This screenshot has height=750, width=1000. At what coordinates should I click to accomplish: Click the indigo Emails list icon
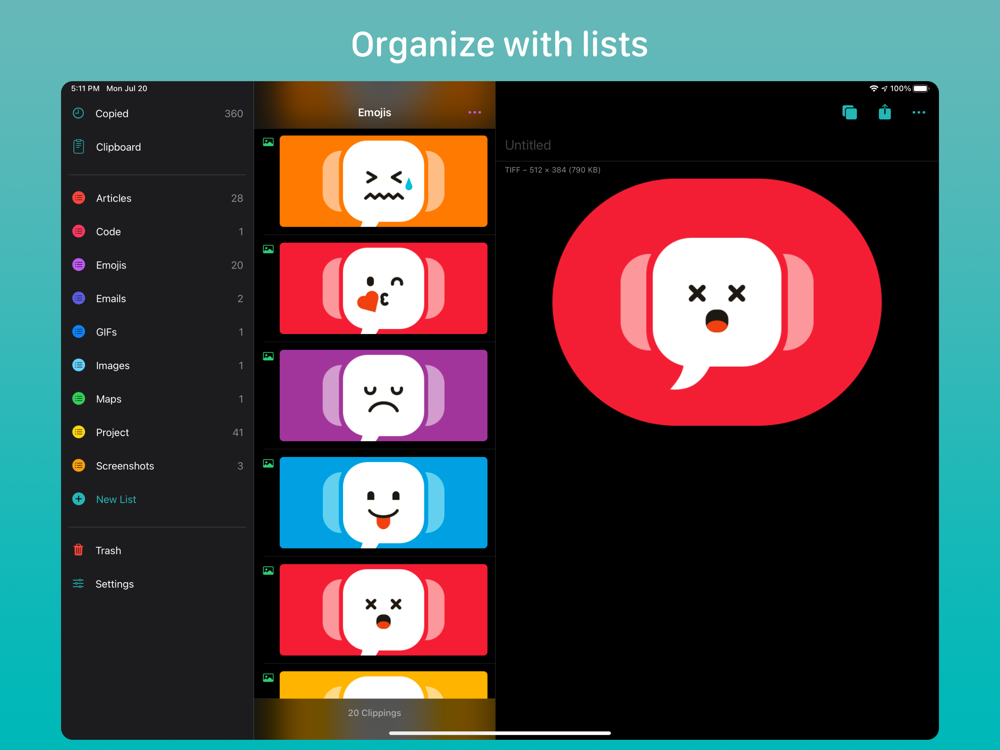coord(78,298)
